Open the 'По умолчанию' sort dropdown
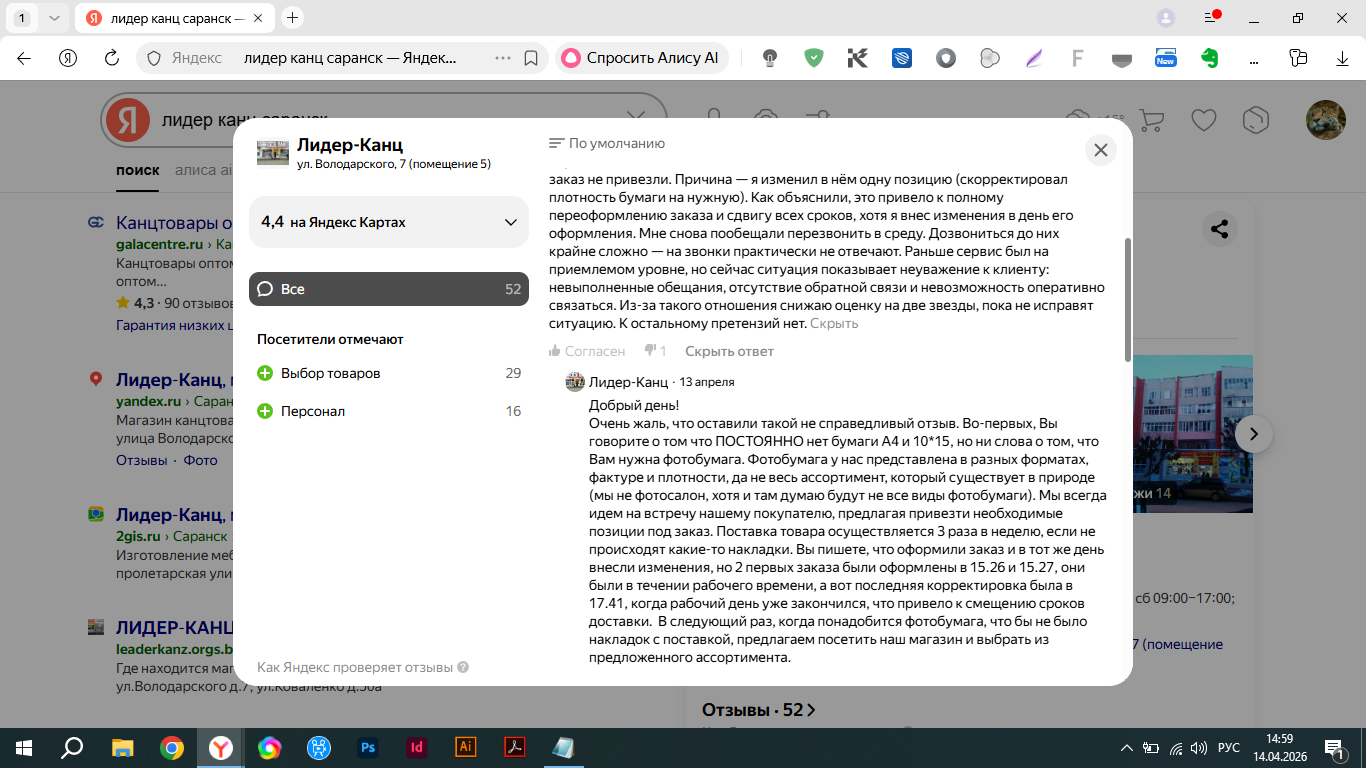Viewport: 1366px width, 768px height. [607, 143]
